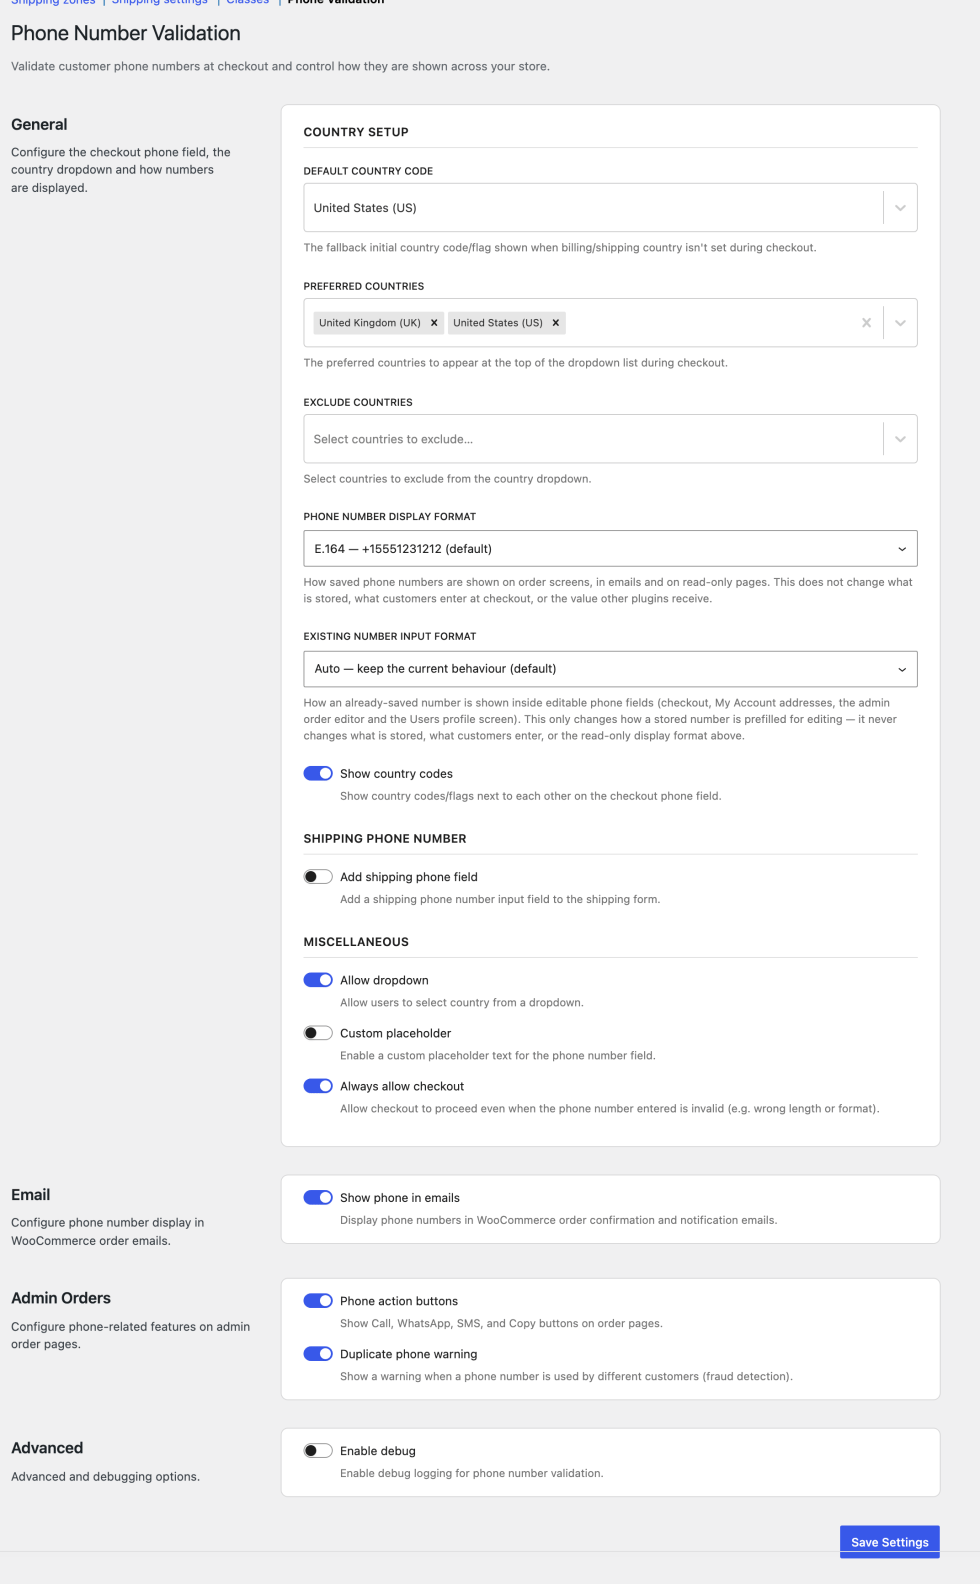Click into Exclude Countries search field
This screenshot has width=980, height=1584.
593,439
